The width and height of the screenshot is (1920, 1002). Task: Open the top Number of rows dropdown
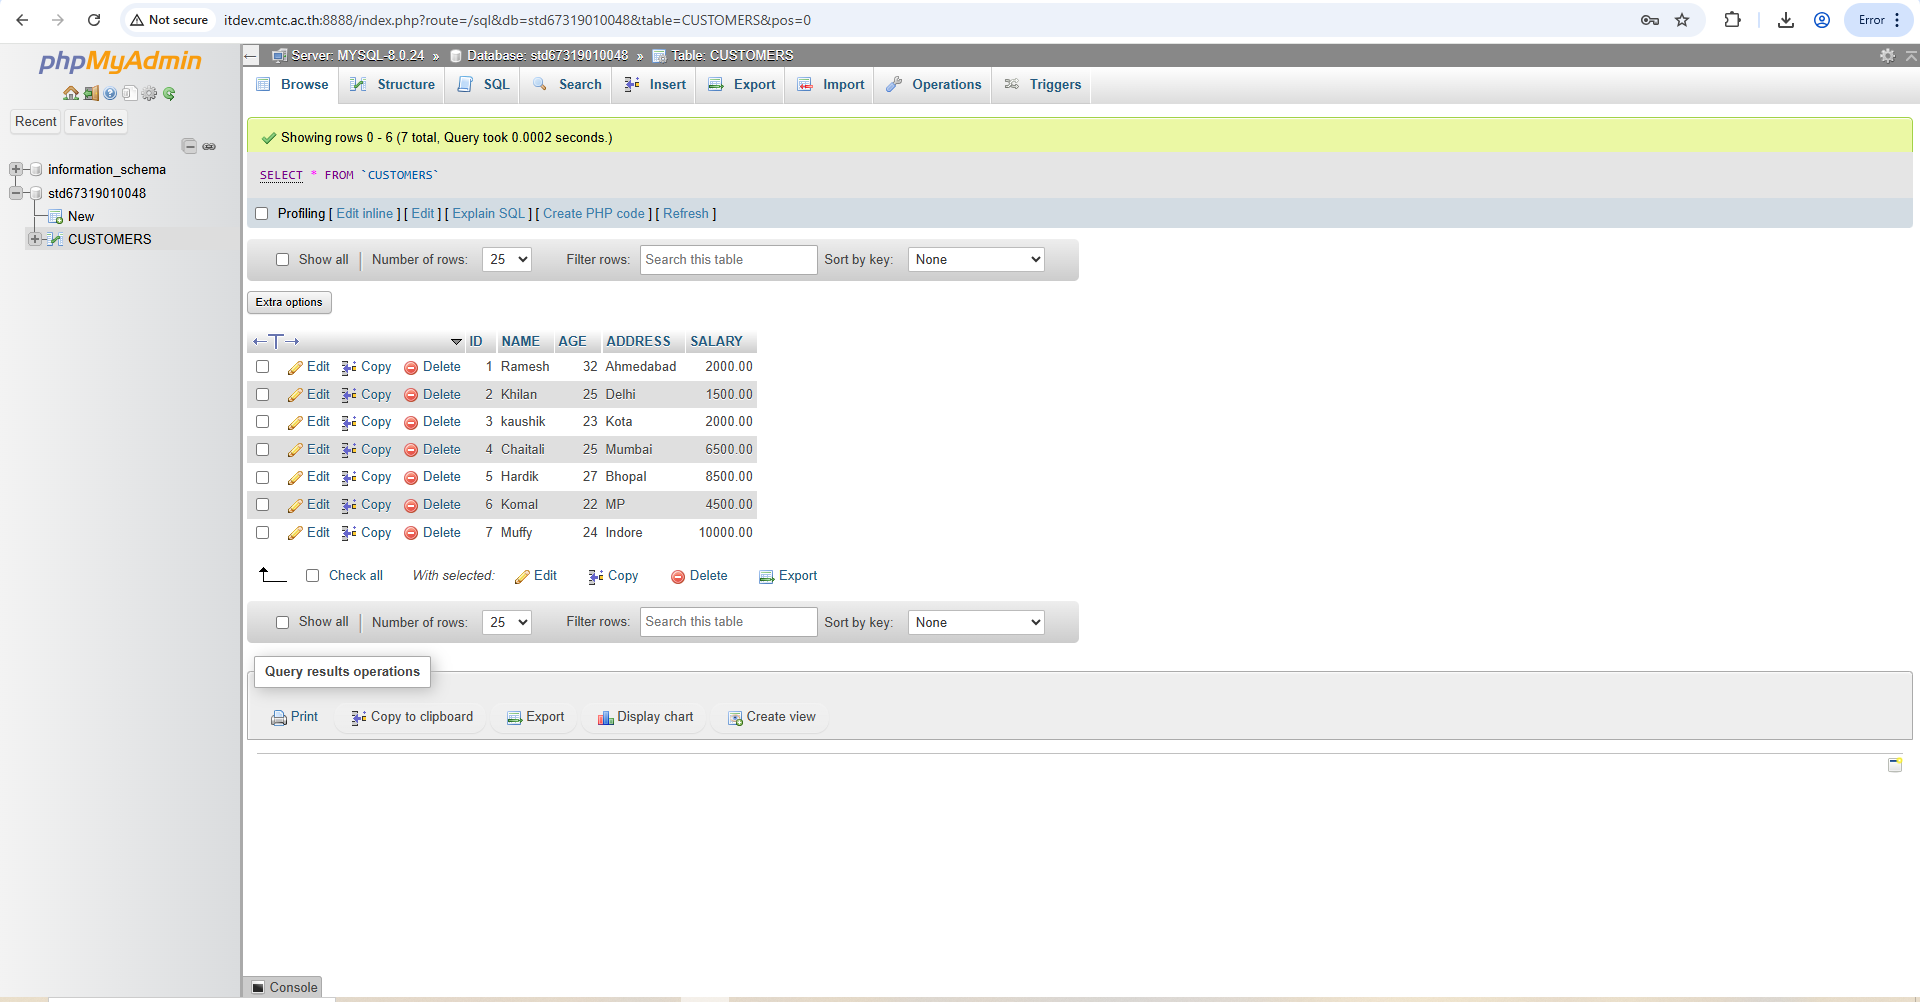[507, 260]
